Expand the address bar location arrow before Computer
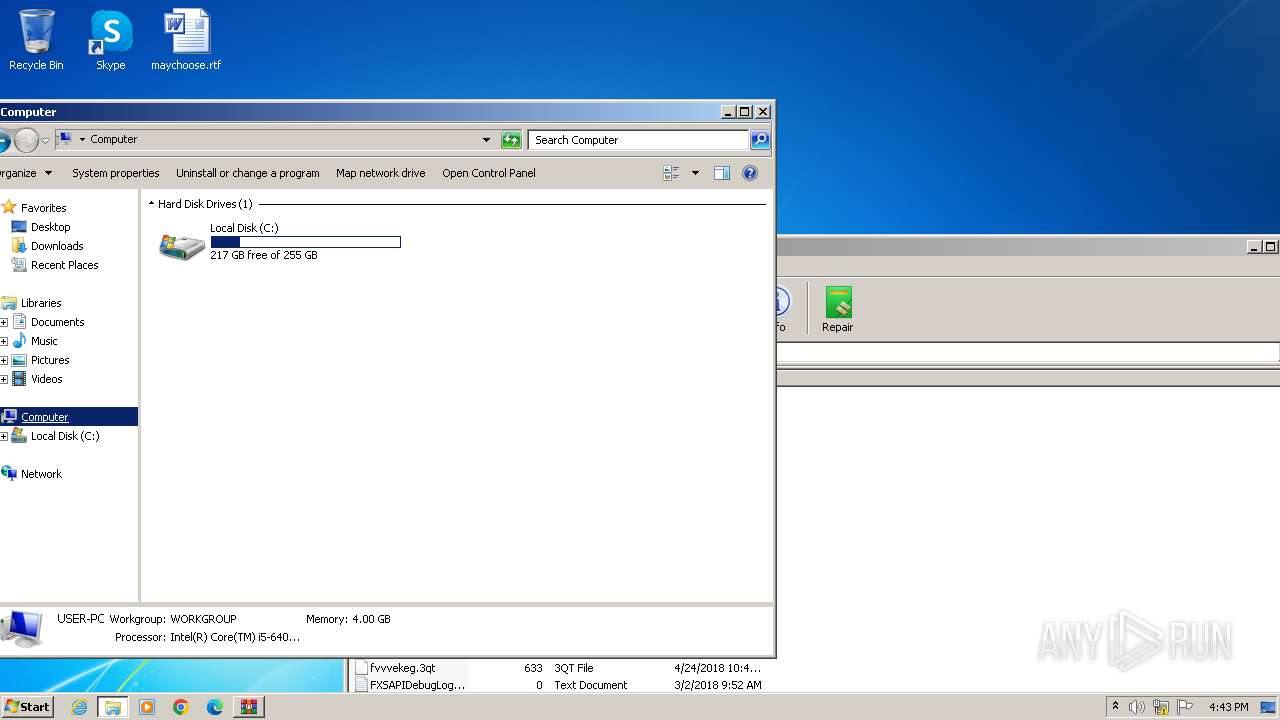1280x720 pixels. pyautogui.click(x=82, y=140)
